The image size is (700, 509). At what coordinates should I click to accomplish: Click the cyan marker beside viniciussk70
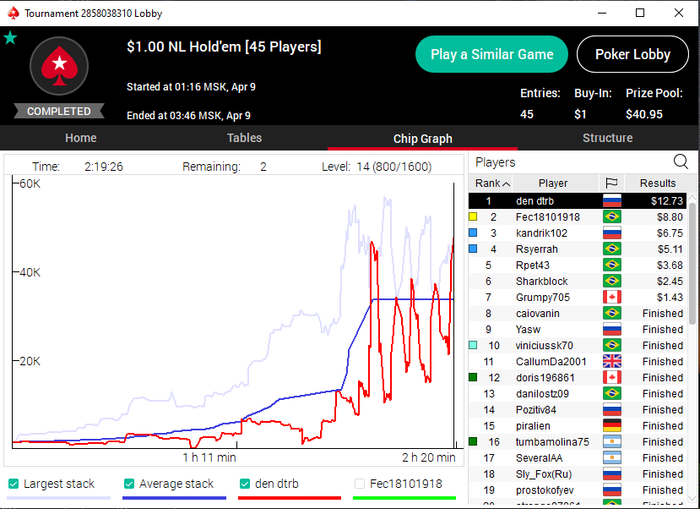coord(473,345)
